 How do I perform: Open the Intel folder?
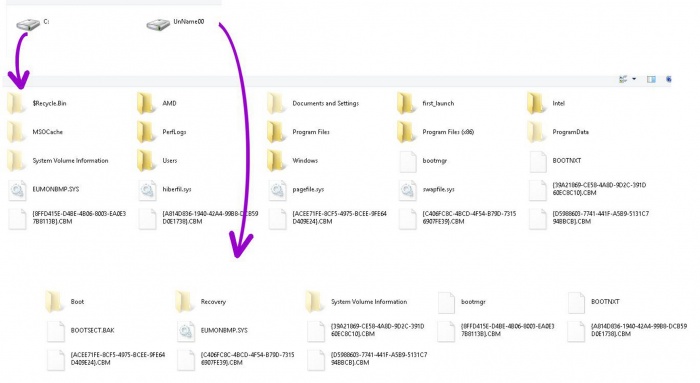pyautogui.click(x=546, y=103)
